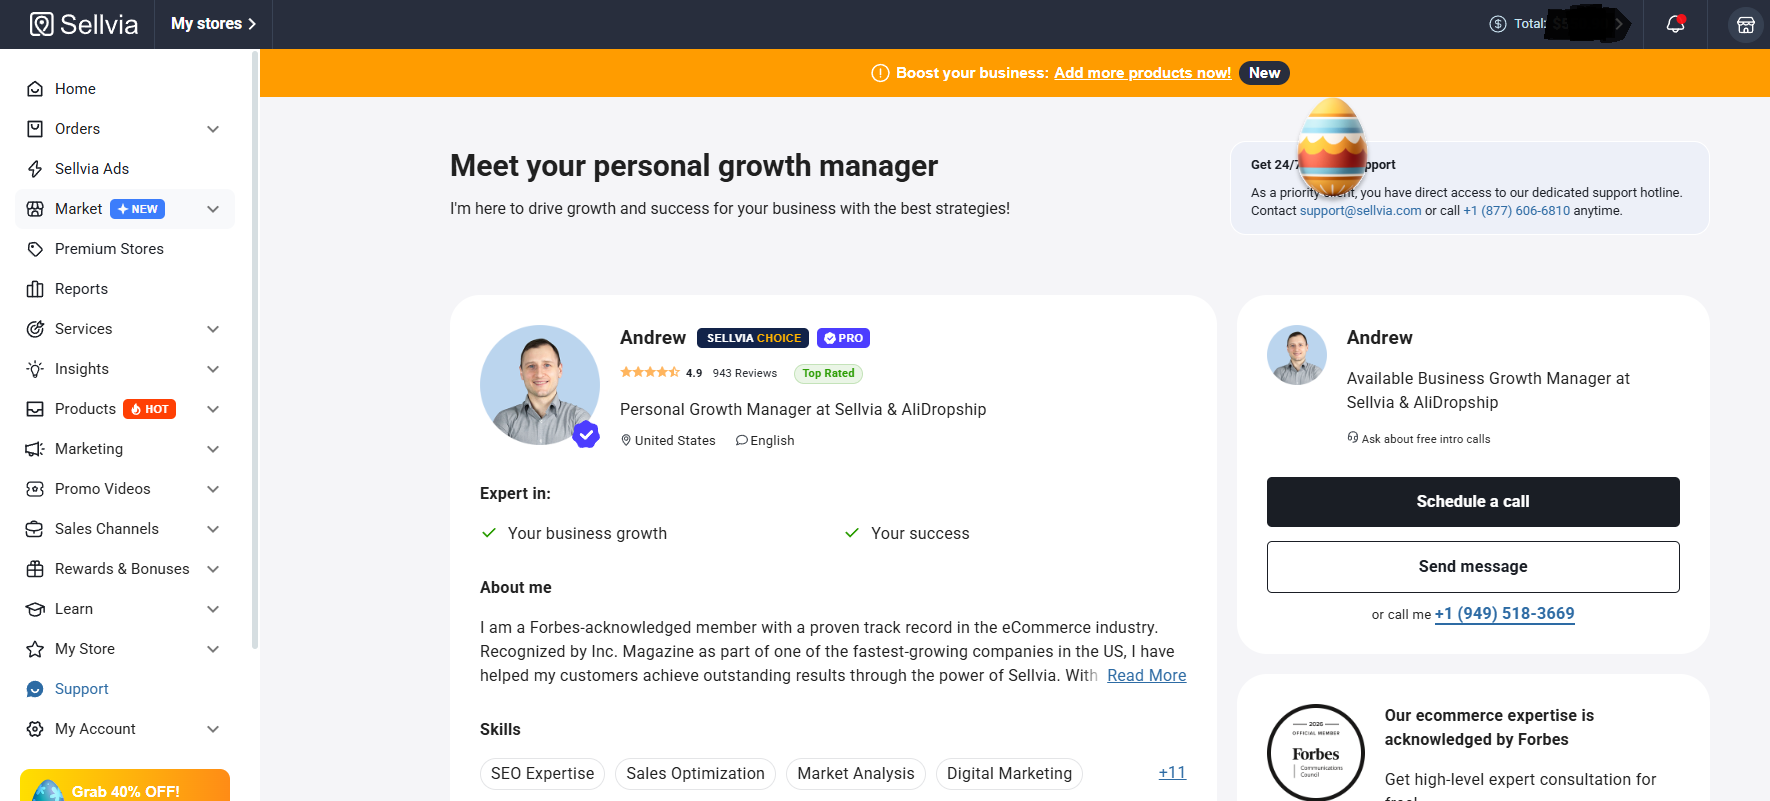Show more skills via +11 link
The width and height of the screenshot is (1770, 801).
coord(1172,773)
